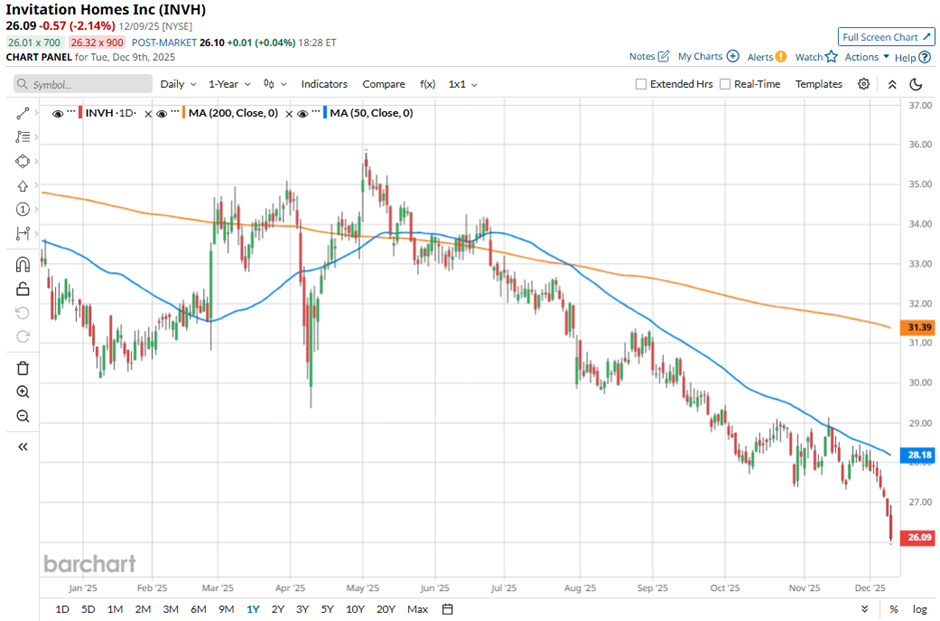Viewport: 940px width, 621px height.
Task: Hide the MA 200 line via eye icon
Action: tap(162, 113)
